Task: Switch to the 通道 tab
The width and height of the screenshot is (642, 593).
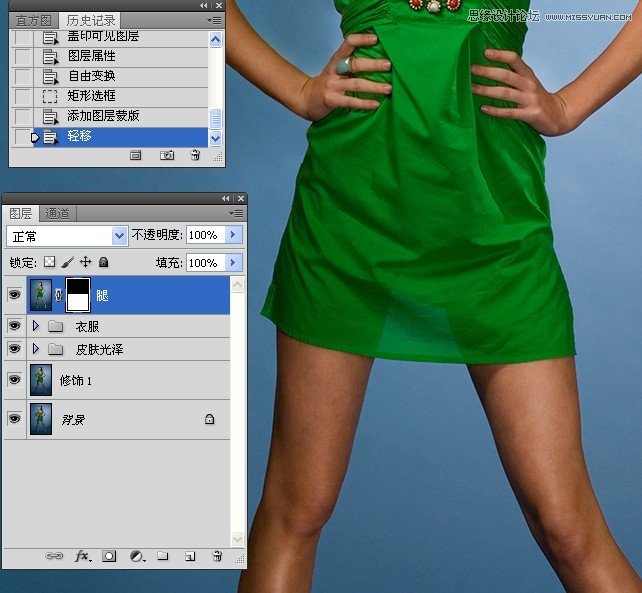Action: click(57, 214)
